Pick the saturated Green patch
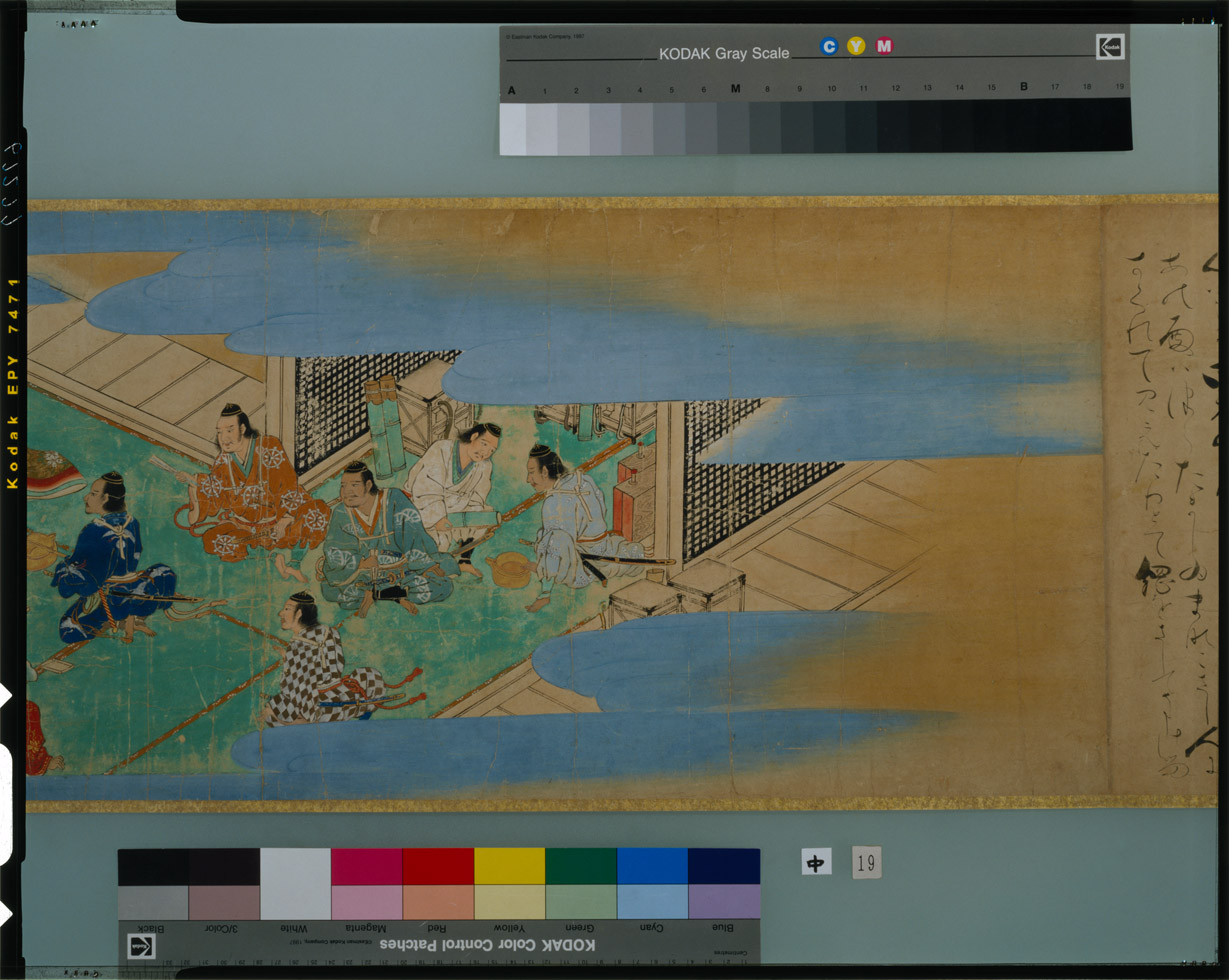Viewport: 1229px width, 980px height. coord(581,867)
